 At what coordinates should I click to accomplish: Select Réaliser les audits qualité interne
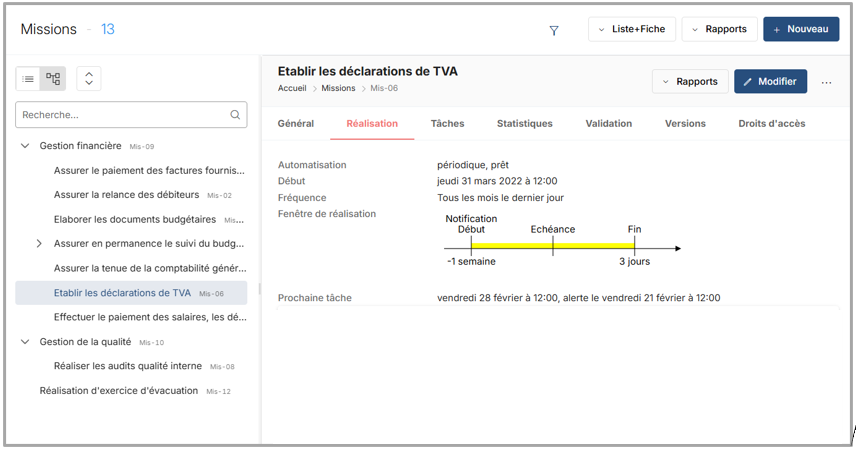coord(127,366)
